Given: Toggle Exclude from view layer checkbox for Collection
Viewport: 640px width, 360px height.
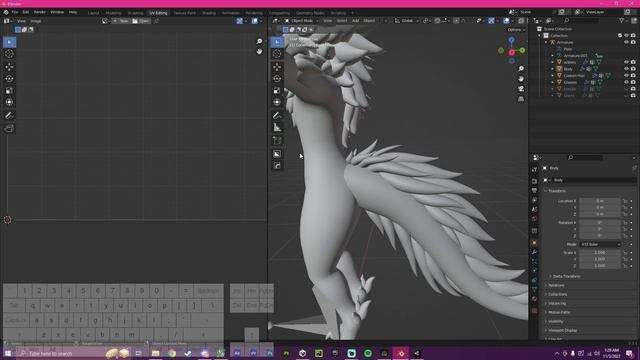Looking at the screenshot, I should pyautogui.click(x=620, y=36).
